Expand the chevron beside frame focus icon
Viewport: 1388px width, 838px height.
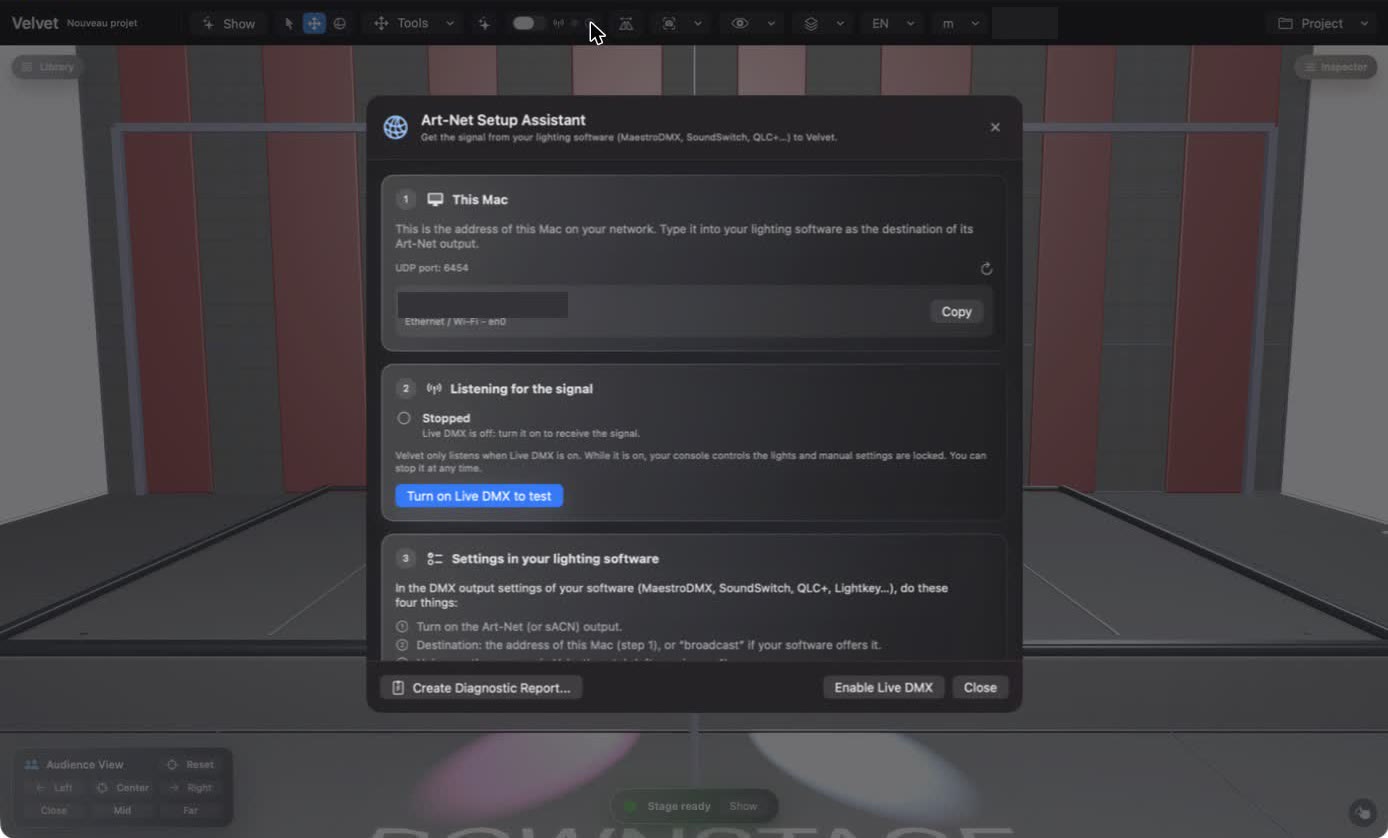pos(697,23)
